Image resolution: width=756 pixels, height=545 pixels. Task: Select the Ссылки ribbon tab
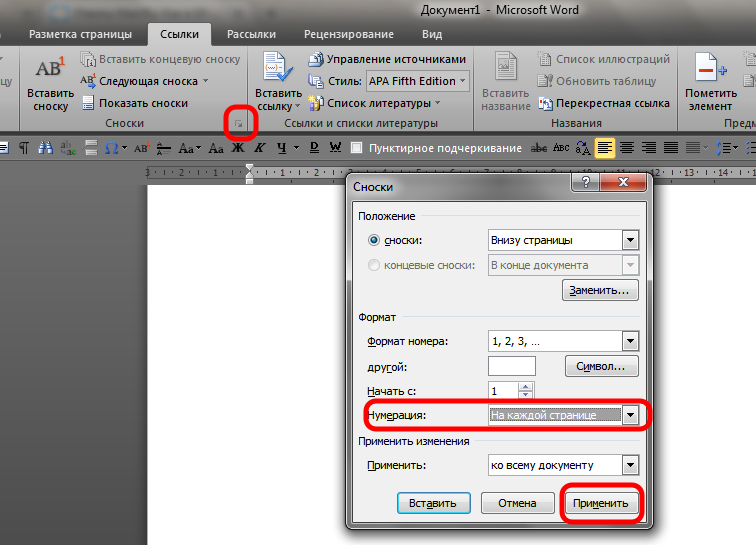click(179, 34)
